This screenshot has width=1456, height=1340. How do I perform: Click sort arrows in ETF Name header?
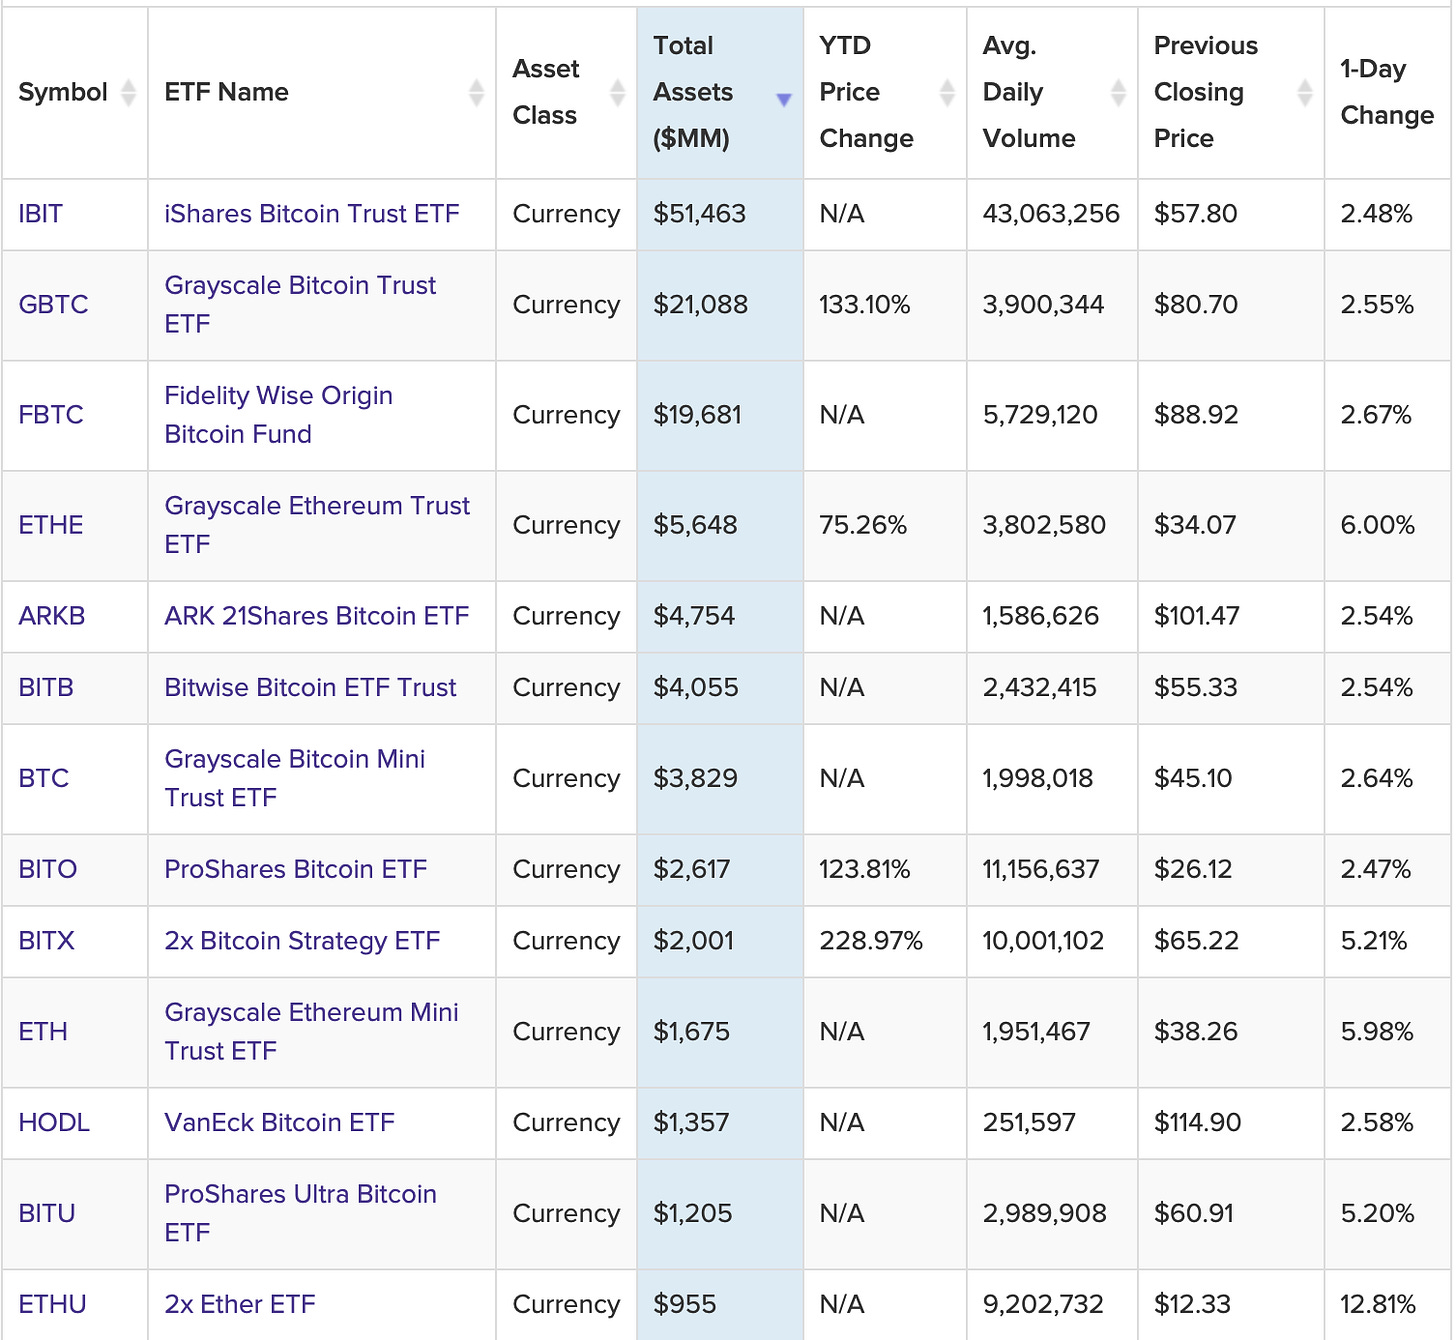[476, 92]
